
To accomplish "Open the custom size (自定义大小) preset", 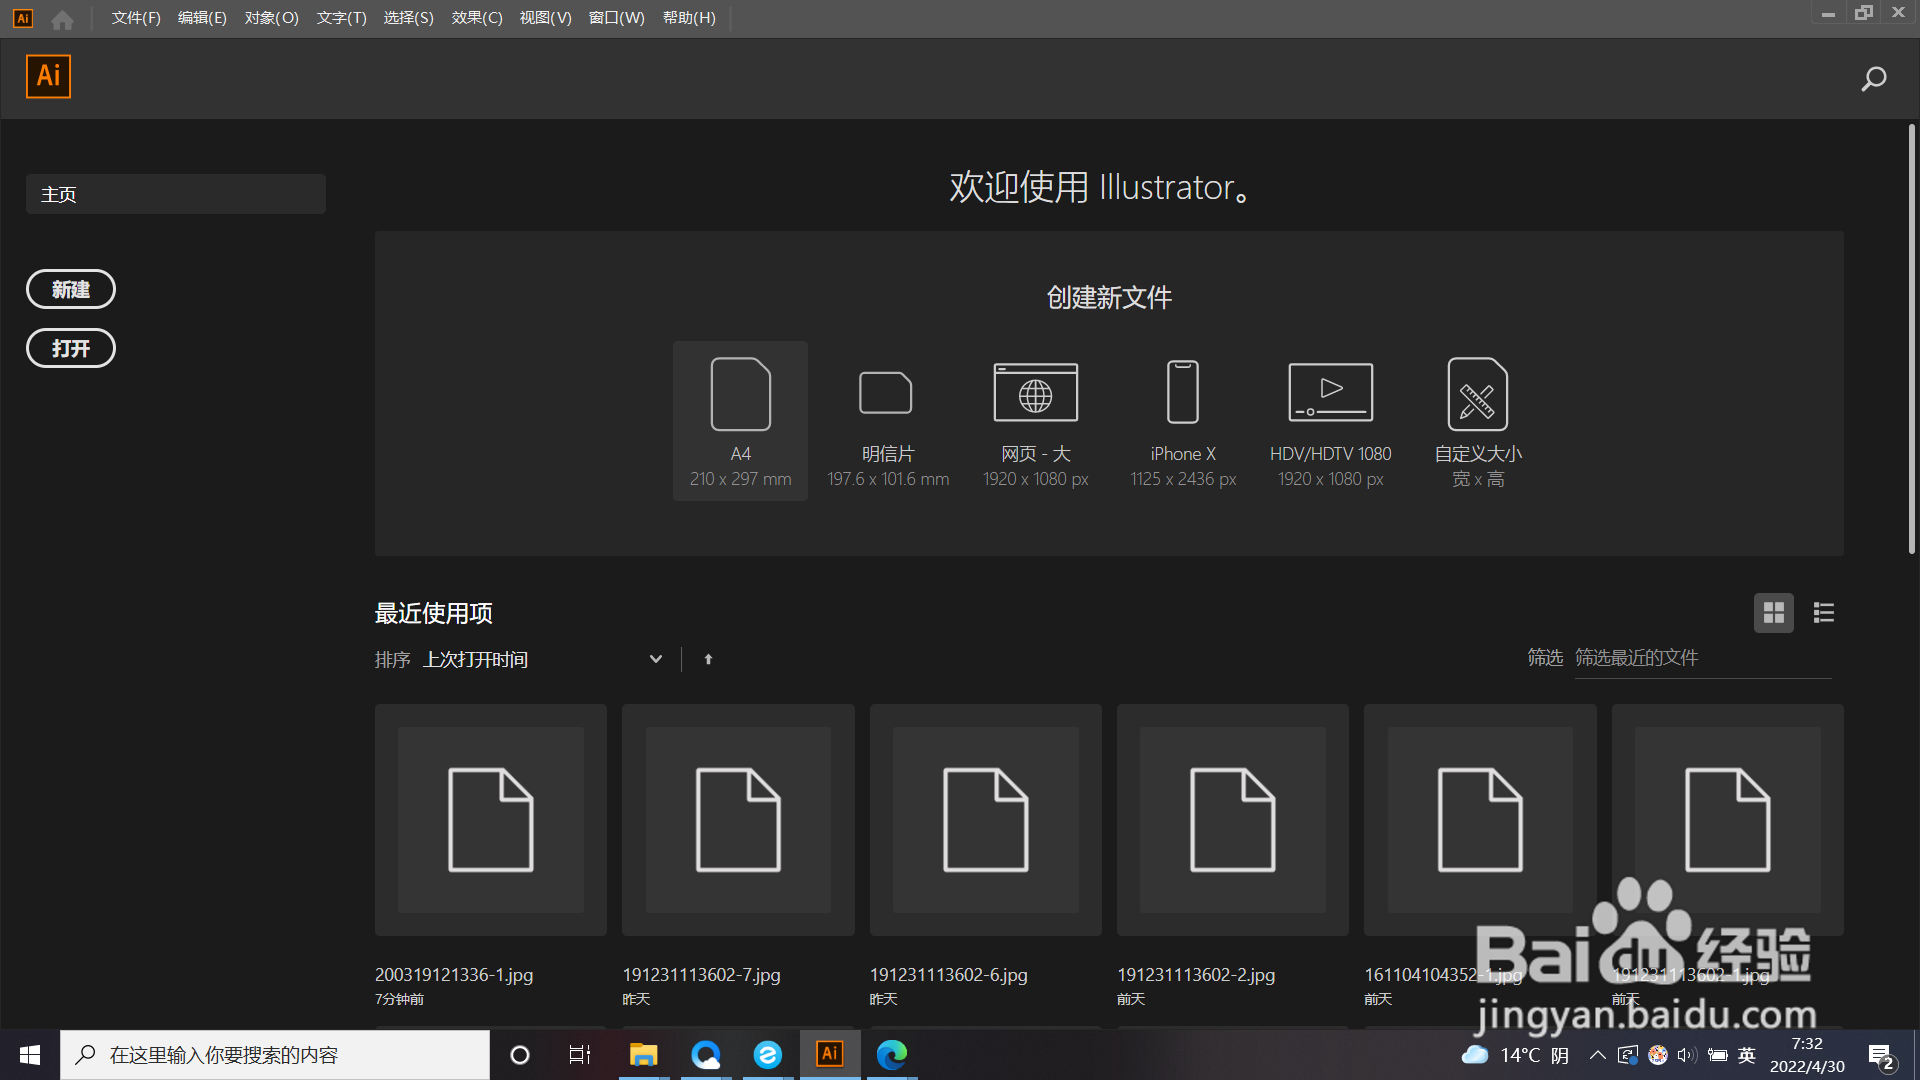I will click(x=1477, y=393).
